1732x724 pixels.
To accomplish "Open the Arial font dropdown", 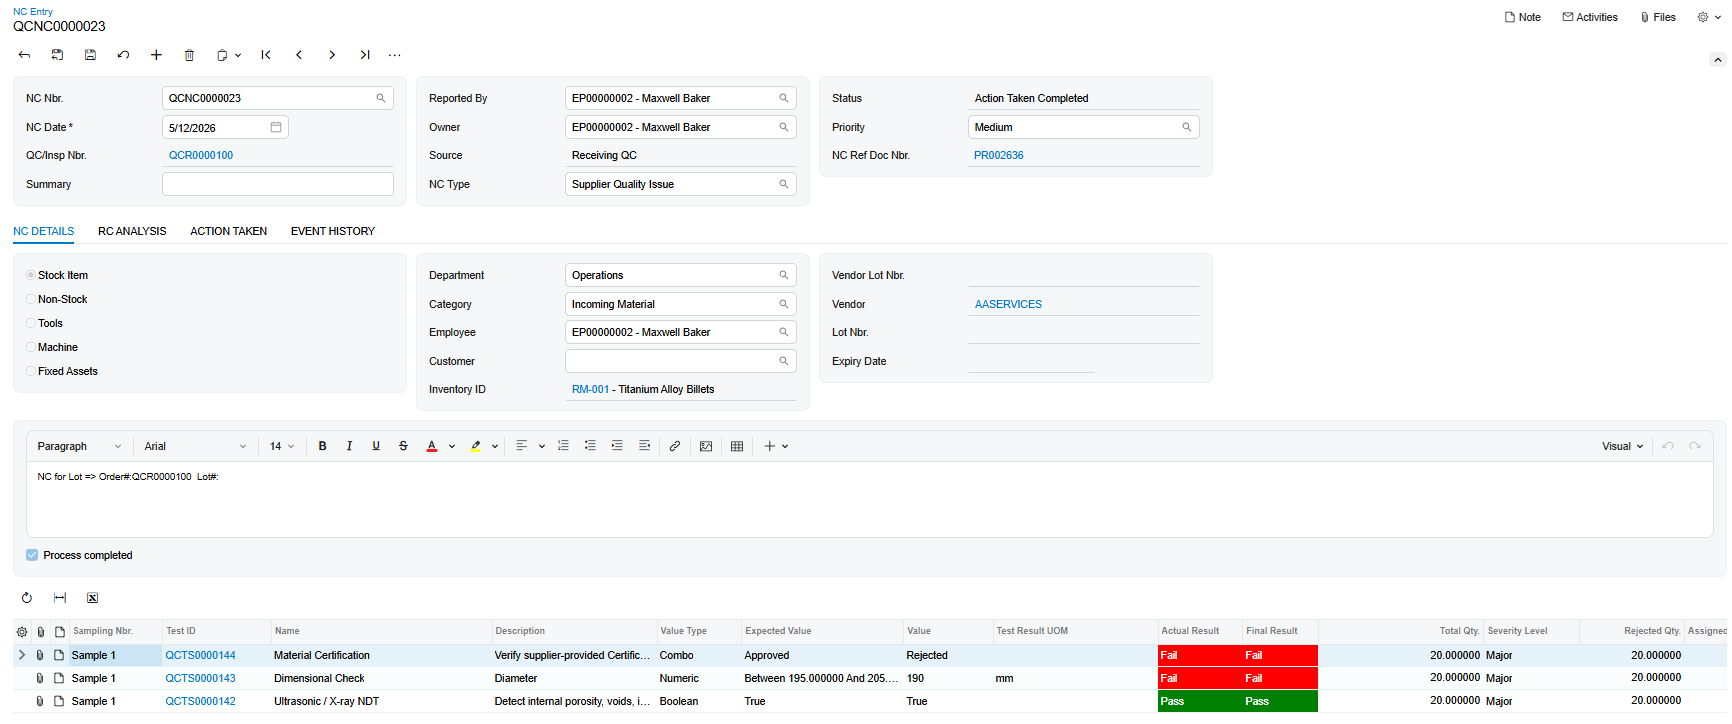I will [x=195, y=446].
